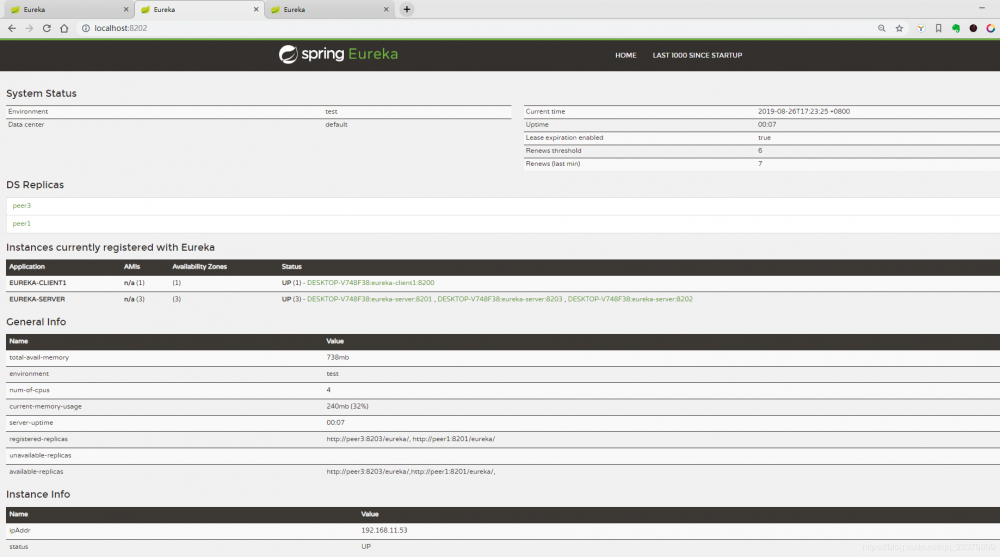Click the Current time value 2019-08-26T17:23:25
Image resolution: width=1000 pixels, height=557 pixels.
point(804,111)
